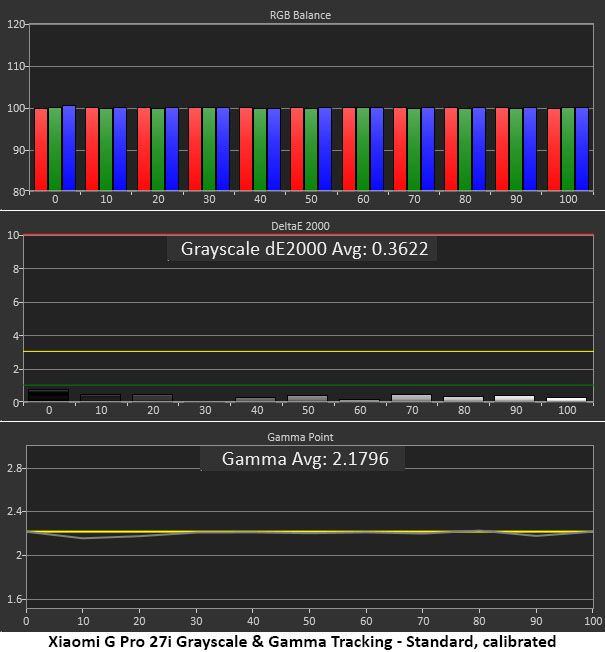
Task: Click the 1.6 y-axis label in Gamma Point
Action: click(15, 599)
